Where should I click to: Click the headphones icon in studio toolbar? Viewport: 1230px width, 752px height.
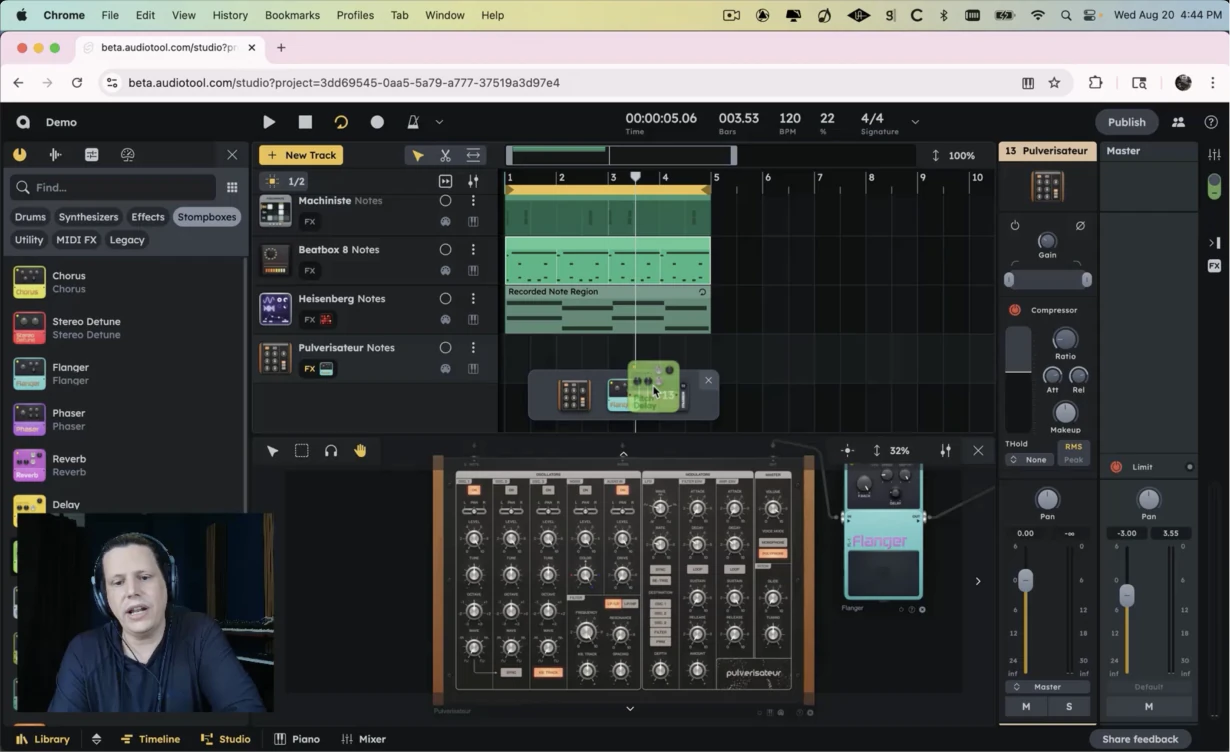(x=331, y=451)
